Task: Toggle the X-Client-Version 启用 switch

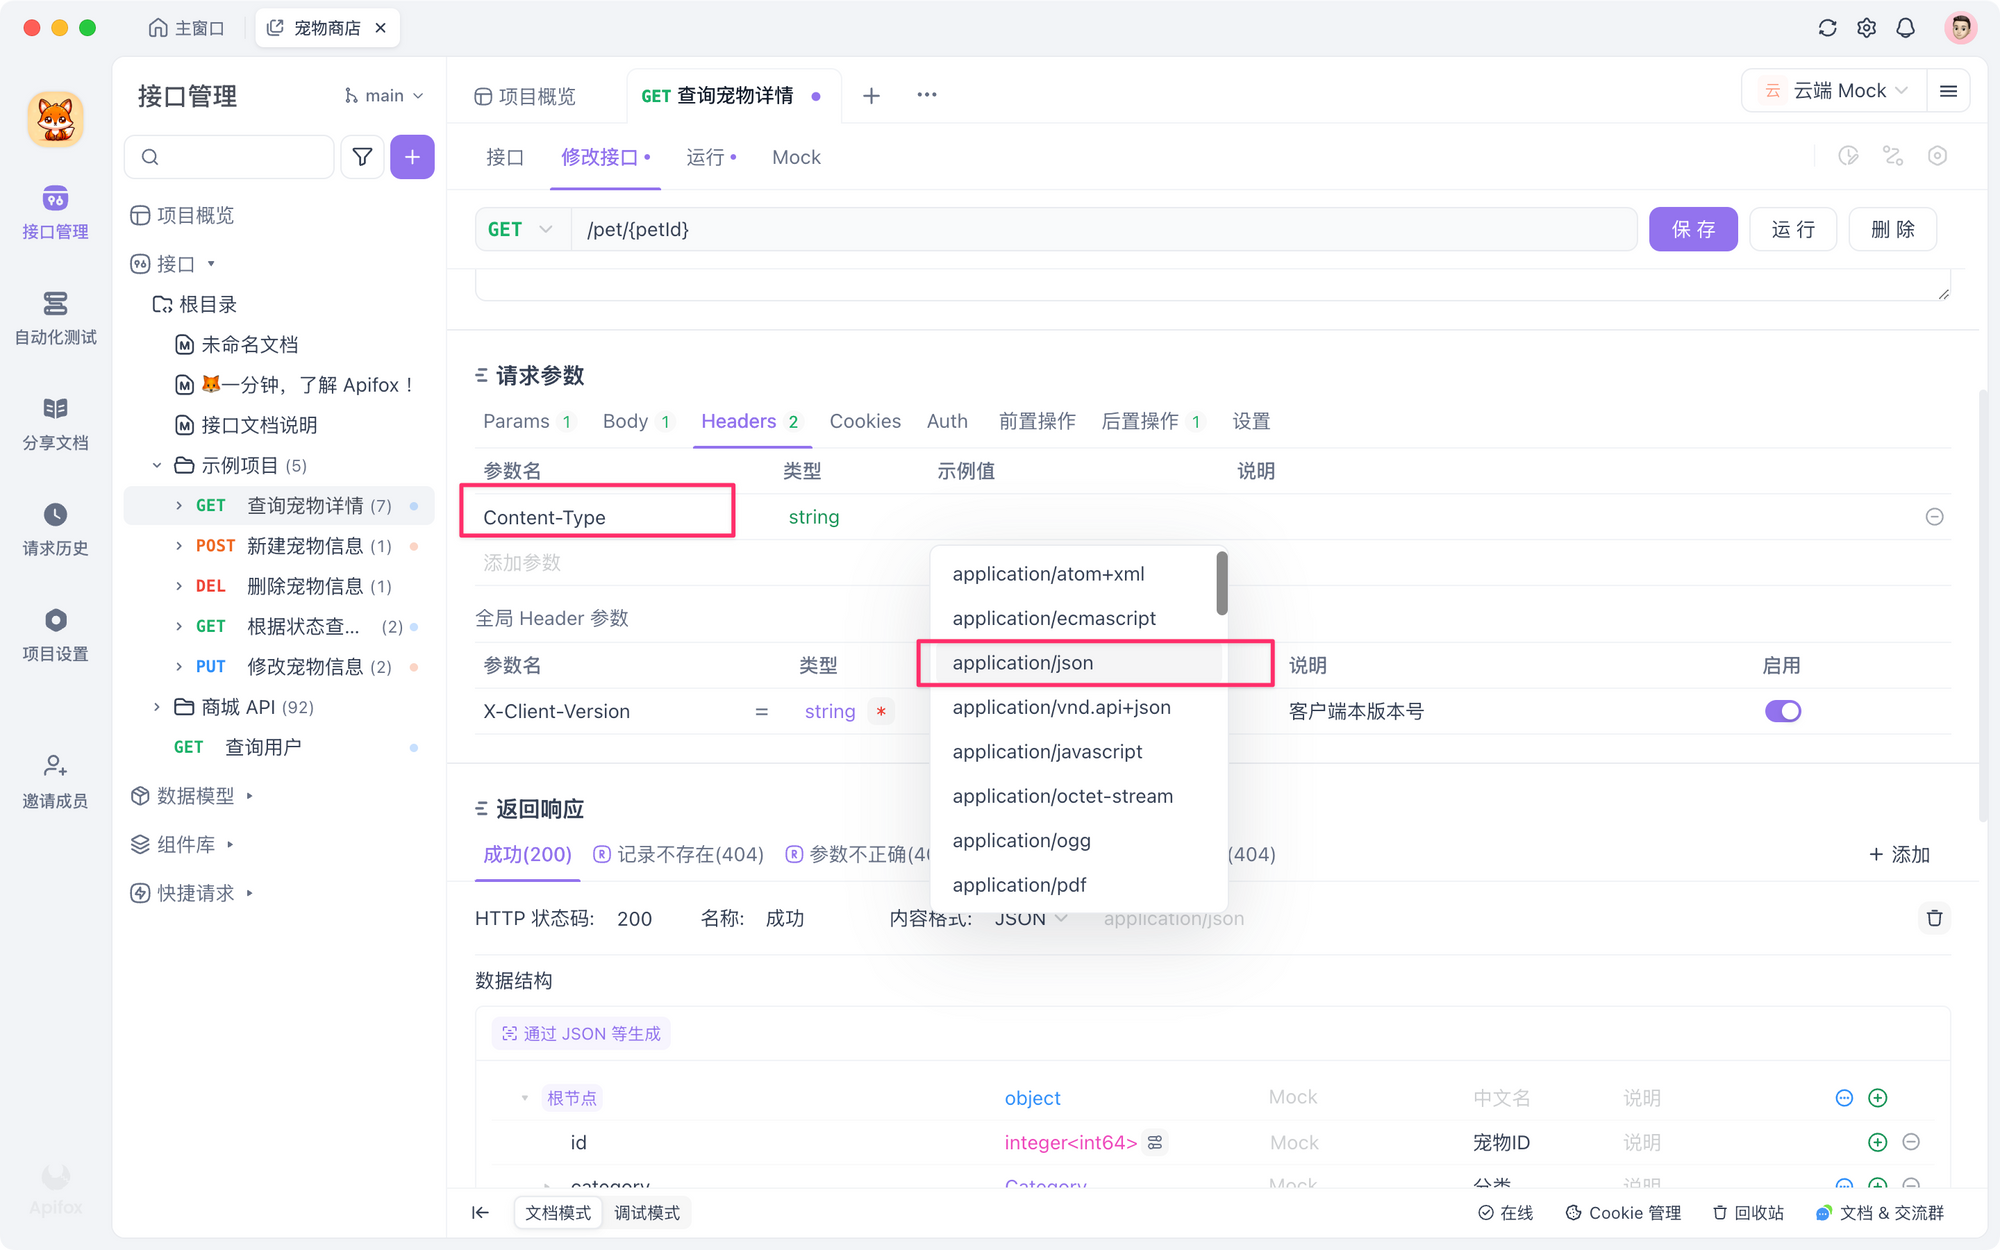Action: pos(1783,711)
